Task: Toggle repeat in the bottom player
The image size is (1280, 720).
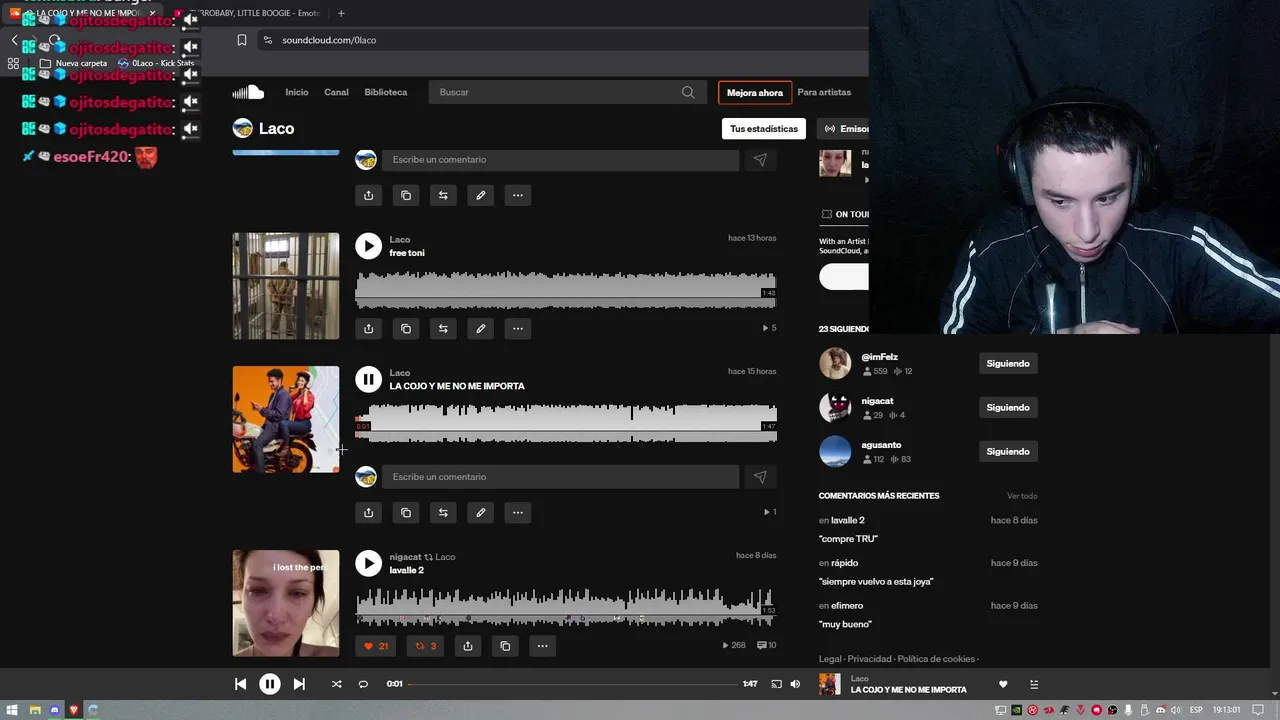Action: pyautogui.click(x=363, y=684)
